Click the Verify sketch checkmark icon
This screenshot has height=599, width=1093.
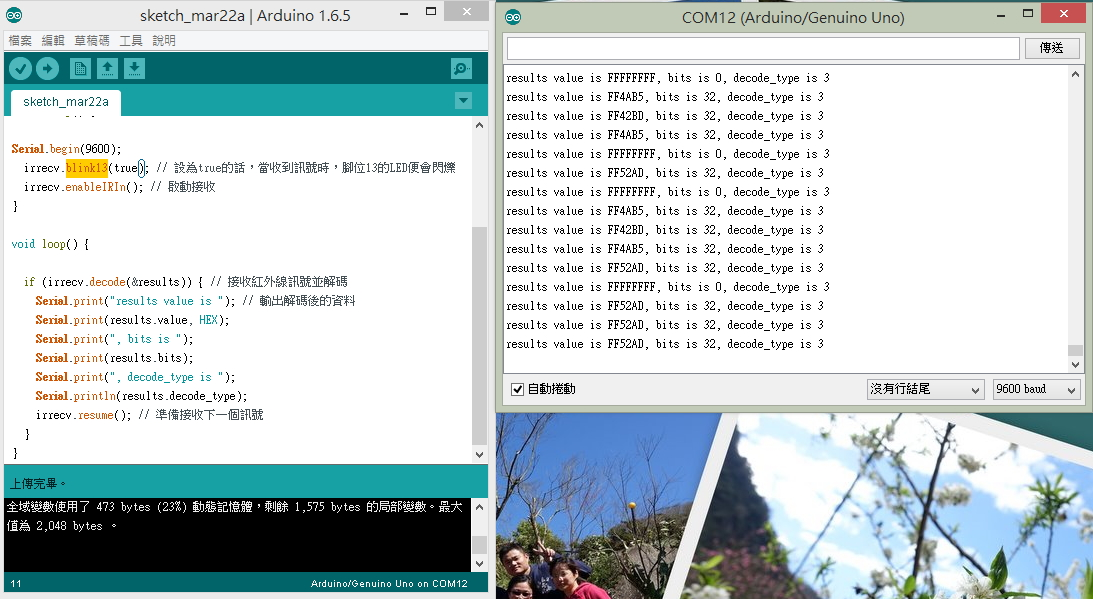(x=20, y=68)
